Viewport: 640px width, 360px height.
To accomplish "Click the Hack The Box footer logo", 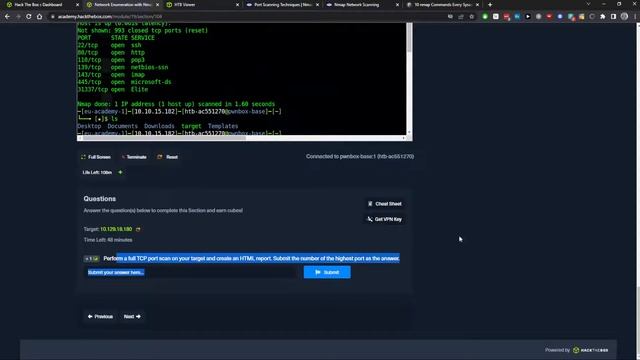I will coord(591,350).
